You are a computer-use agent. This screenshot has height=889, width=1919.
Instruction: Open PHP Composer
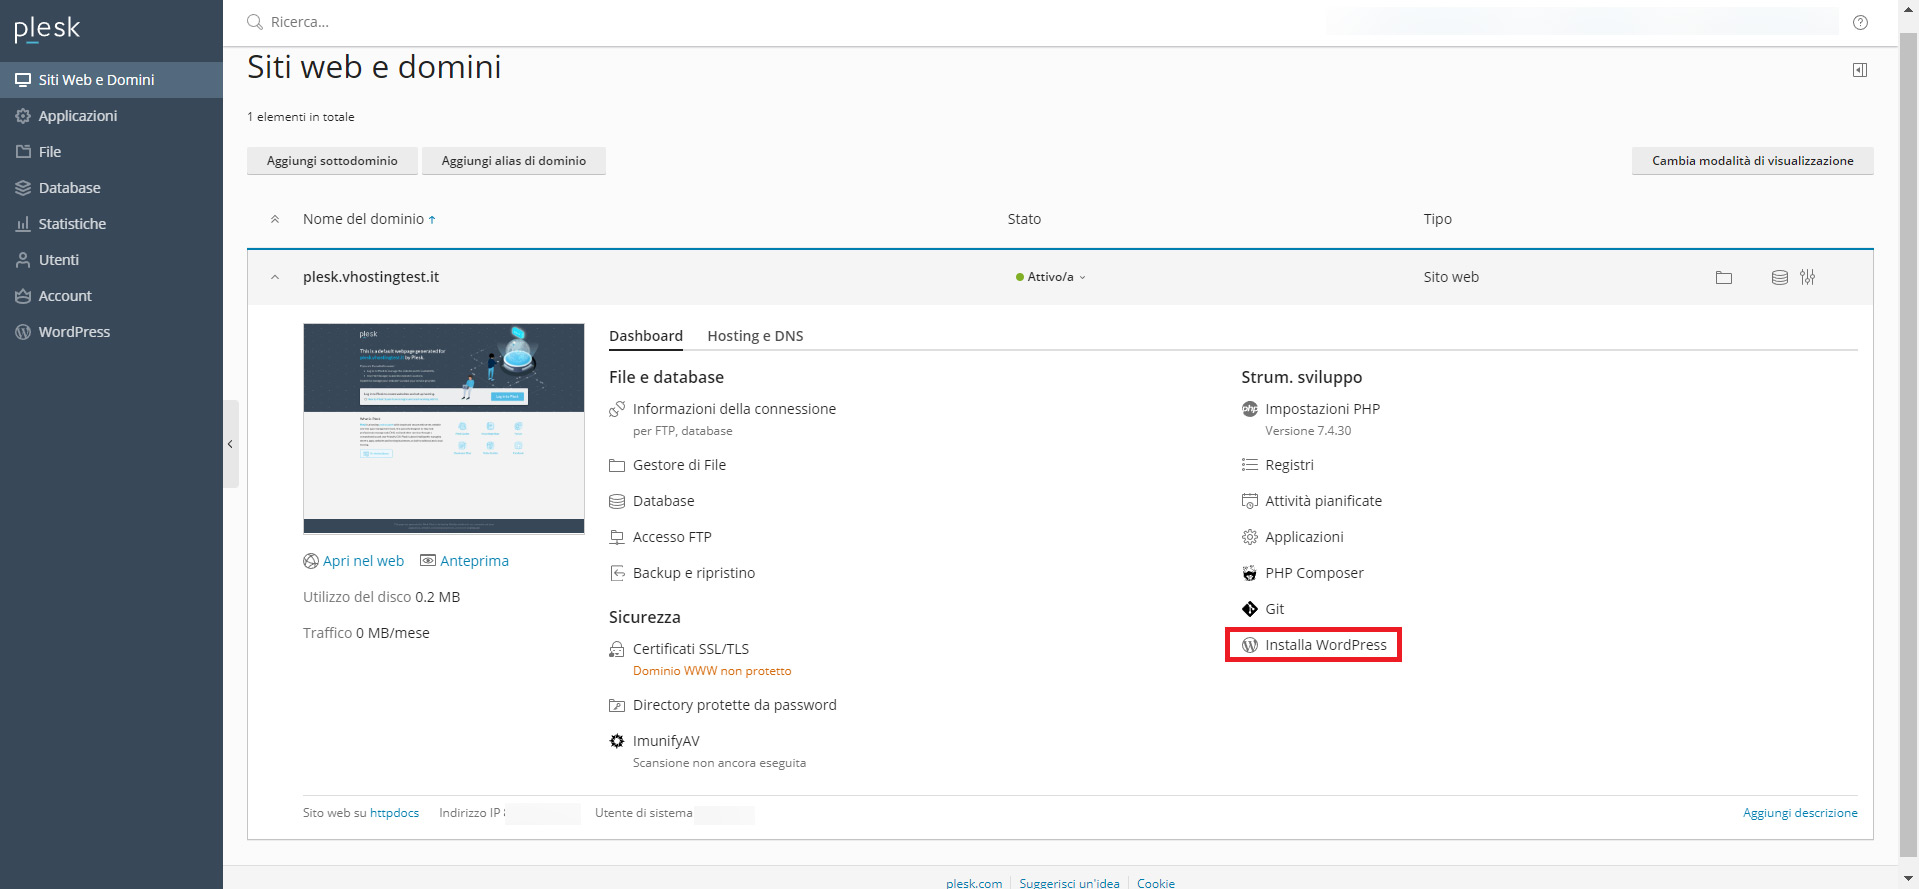(x=1314, y=573)
